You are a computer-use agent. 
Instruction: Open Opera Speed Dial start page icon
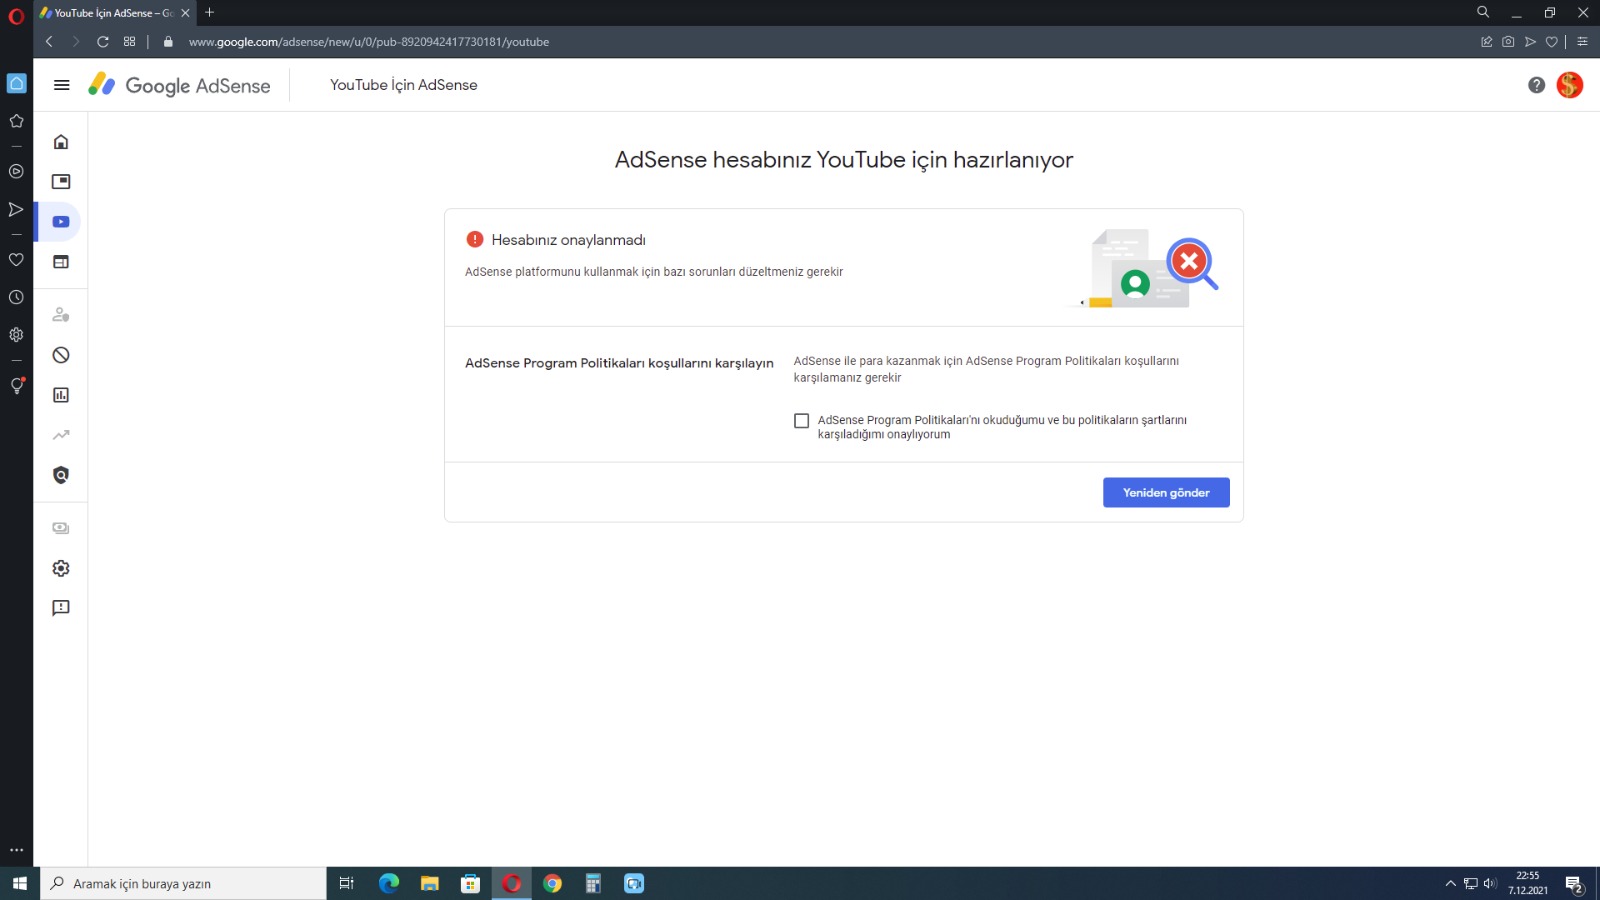(129, 42)
